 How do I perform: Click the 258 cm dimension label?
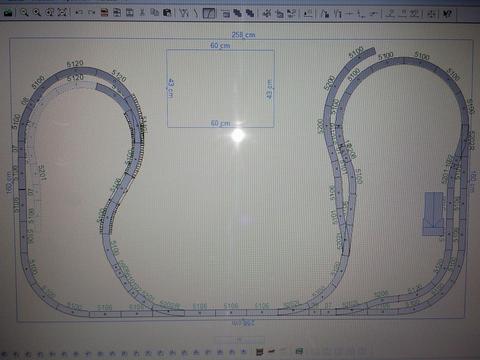pyautogui.click(x=244, y=35)
